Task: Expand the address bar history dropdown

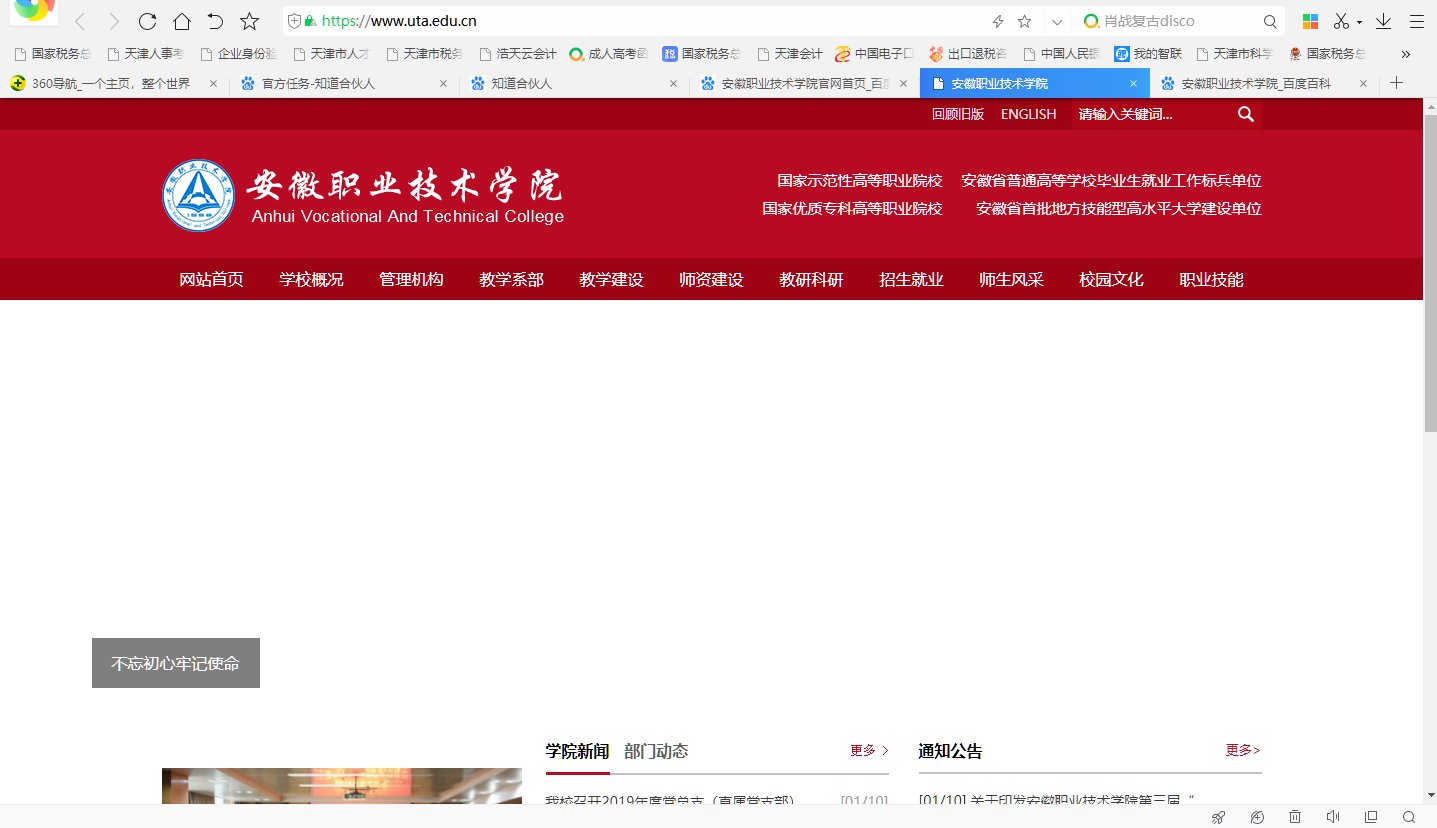Action: coord(1056,20)
